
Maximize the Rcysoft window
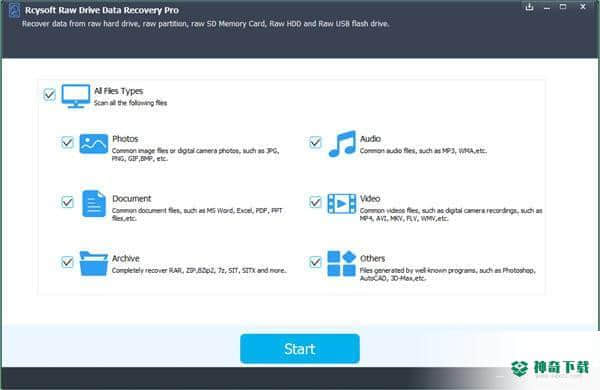(x=563, y=7)
